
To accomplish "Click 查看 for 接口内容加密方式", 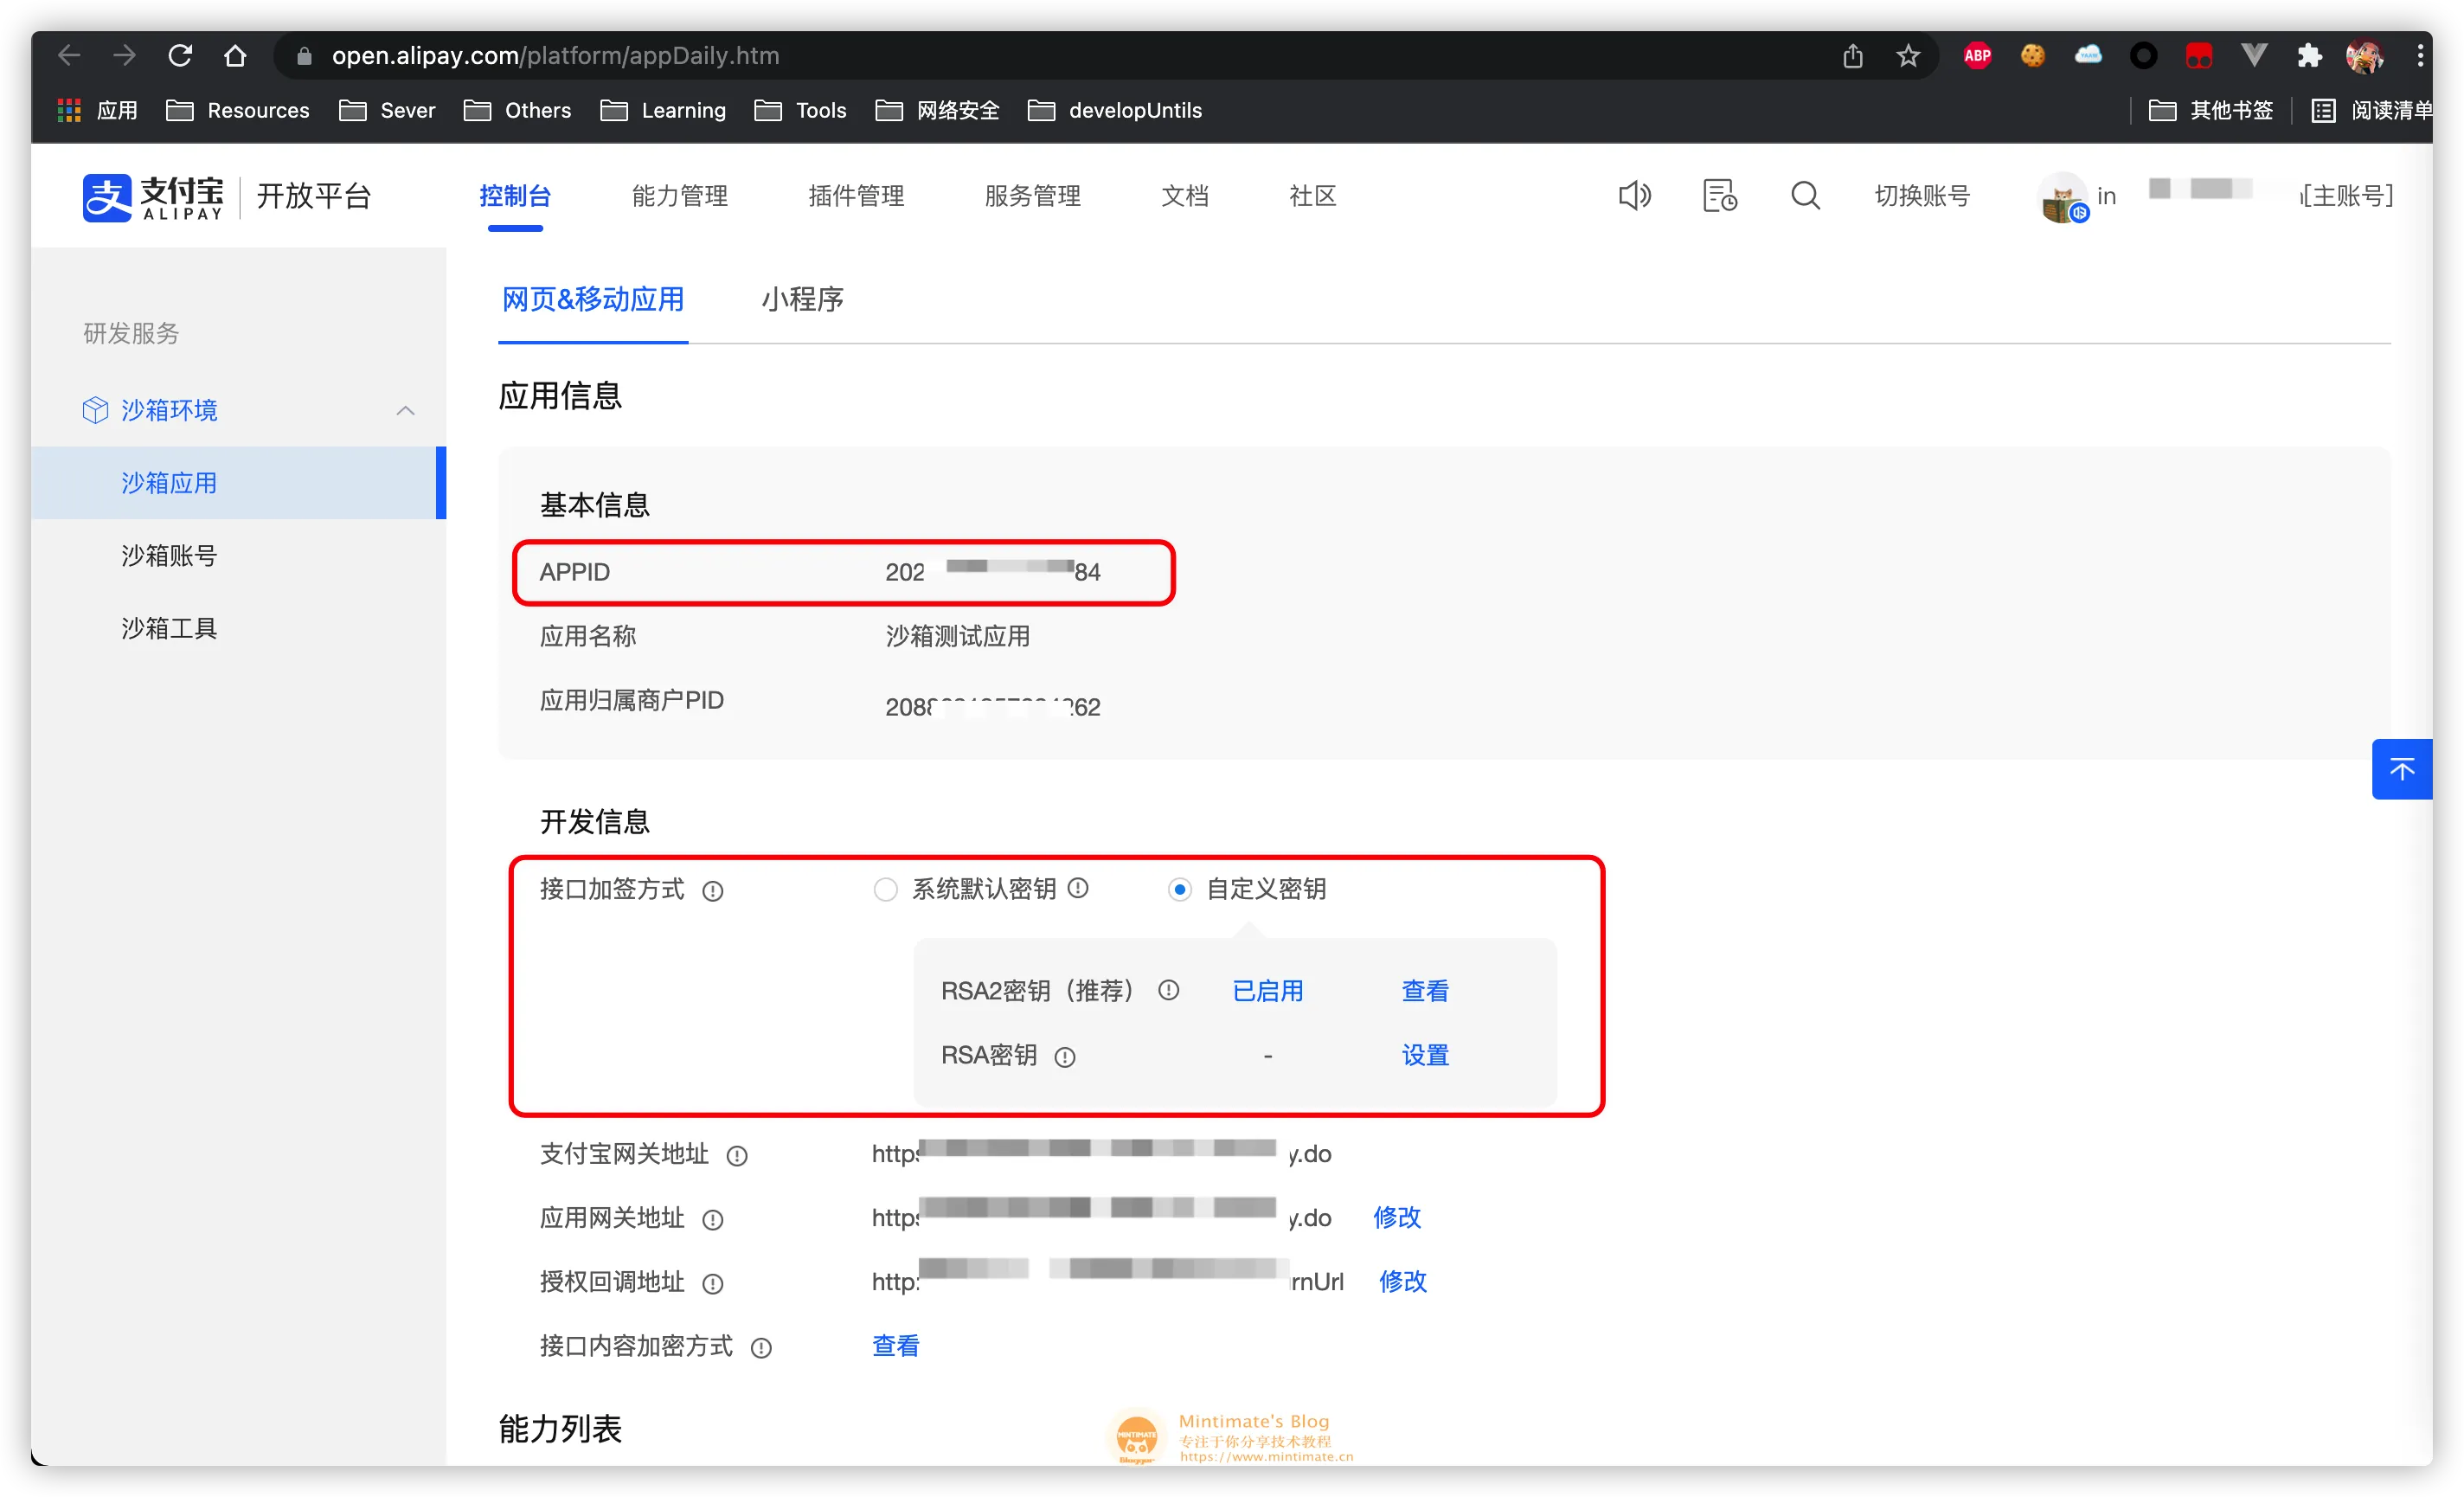I will click(x=896, y=1346).
